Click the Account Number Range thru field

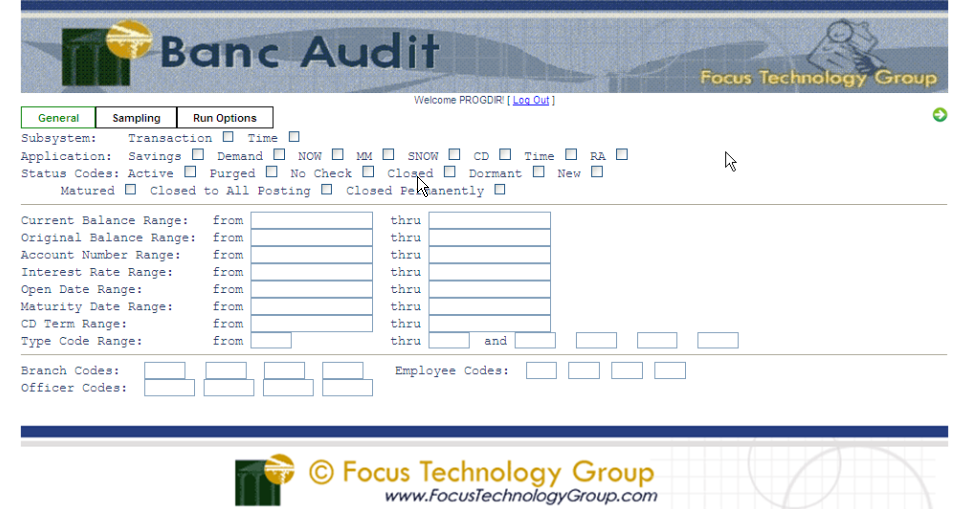(489, 254)
